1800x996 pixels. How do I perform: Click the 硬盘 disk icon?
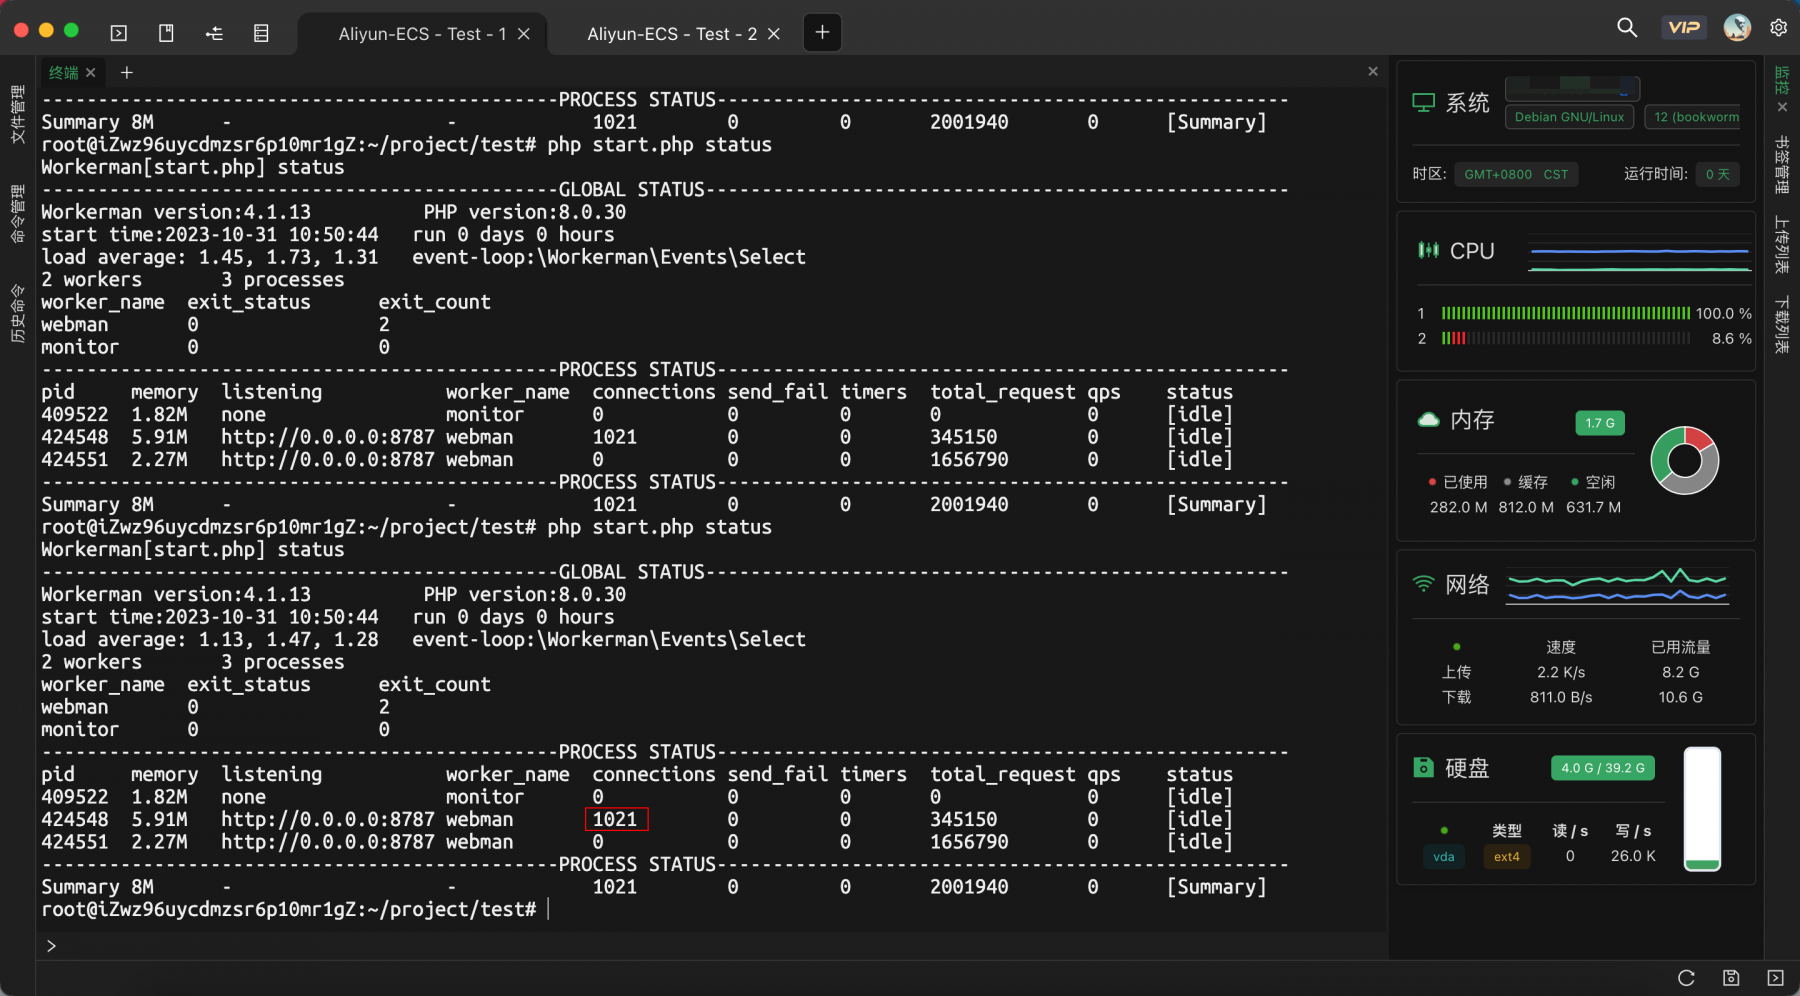click(x=1423, y=767)
